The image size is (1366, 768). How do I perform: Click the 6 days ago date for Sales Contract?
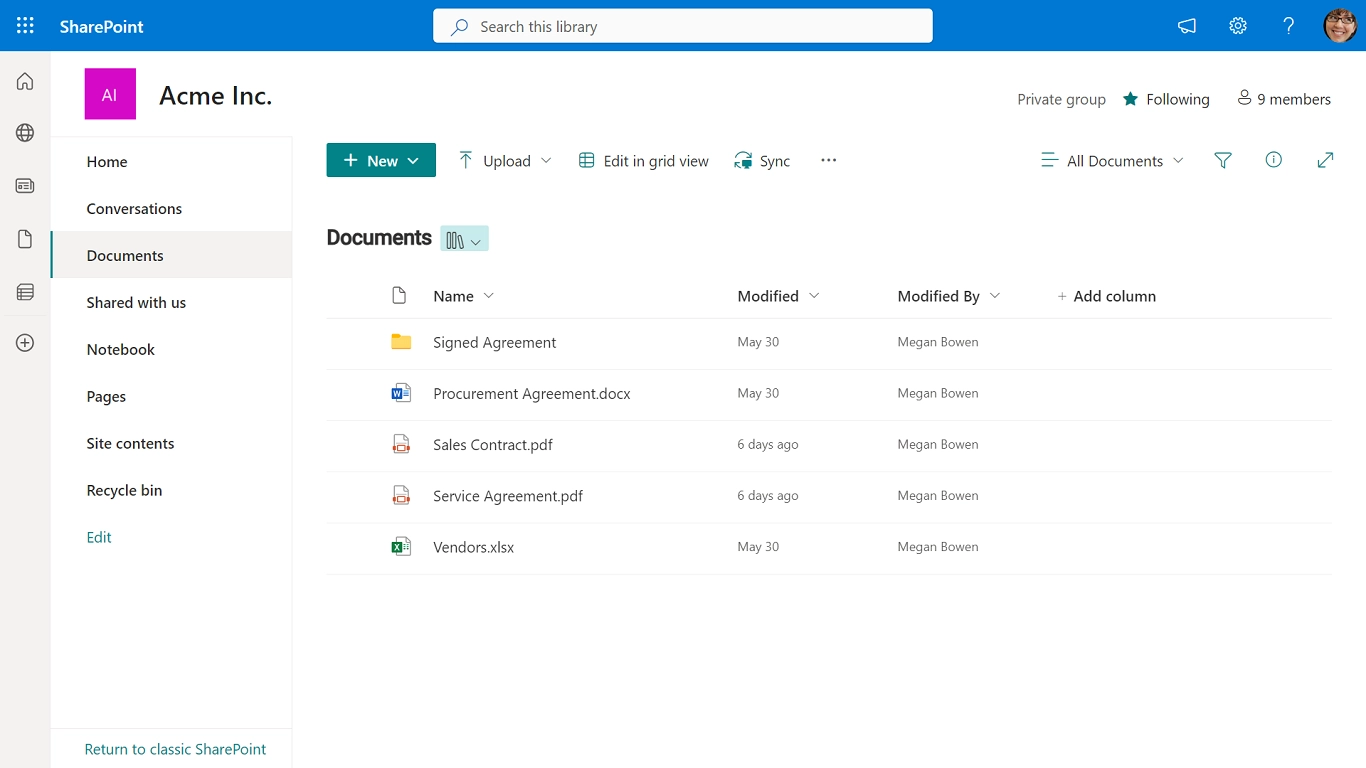point(768,444)
